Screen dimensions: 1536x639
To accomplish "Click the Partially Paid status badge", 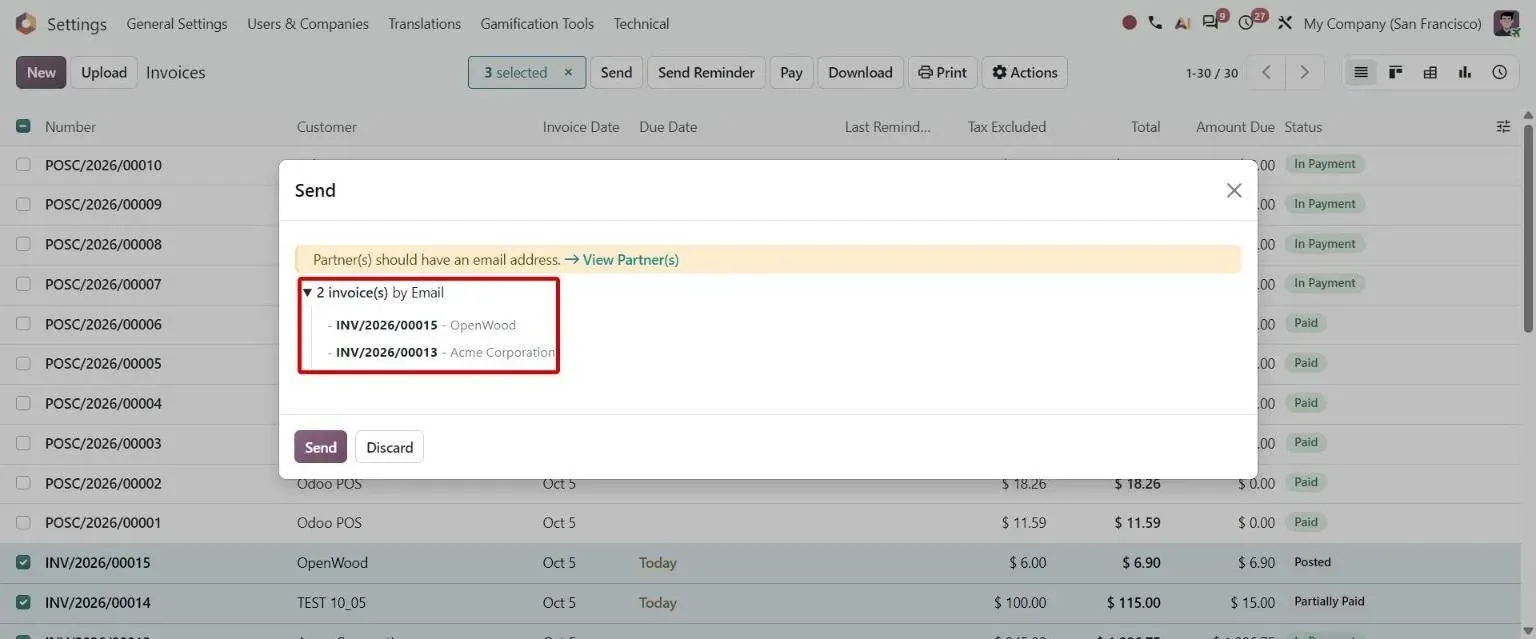I will tap(1329, 602).
